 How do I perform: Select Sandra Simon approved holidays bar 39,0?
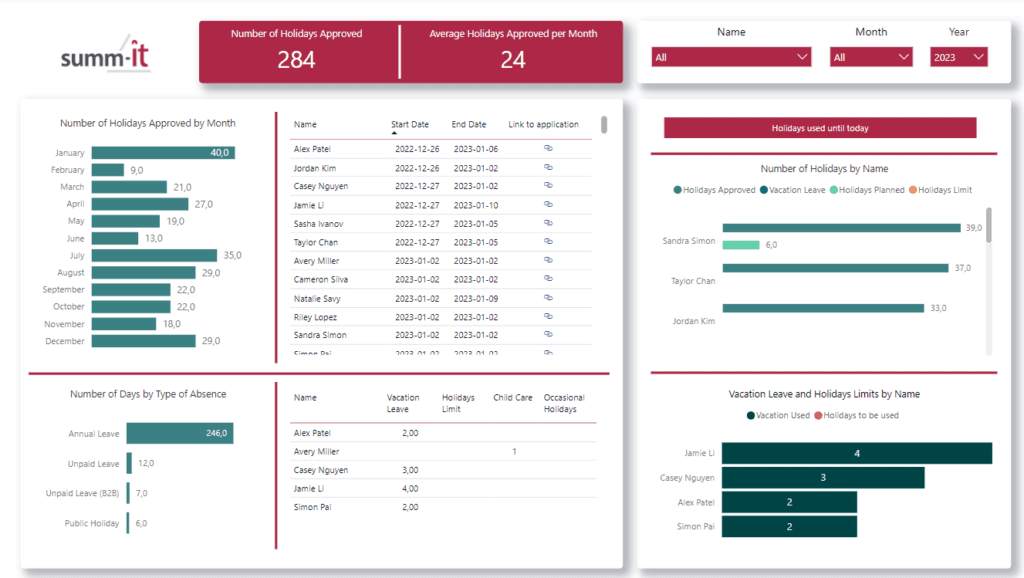[841, 228]
